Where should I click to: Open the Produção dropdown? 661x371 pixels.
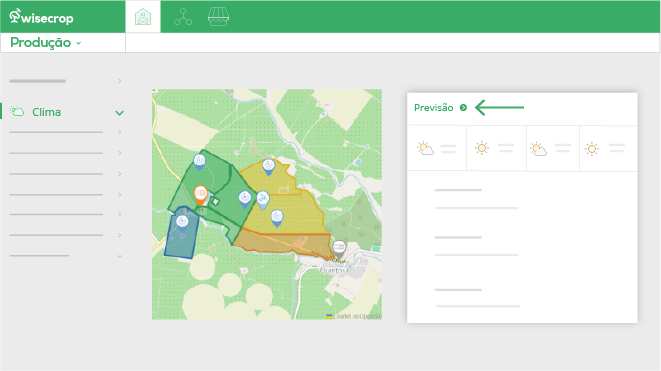point(46,43)
